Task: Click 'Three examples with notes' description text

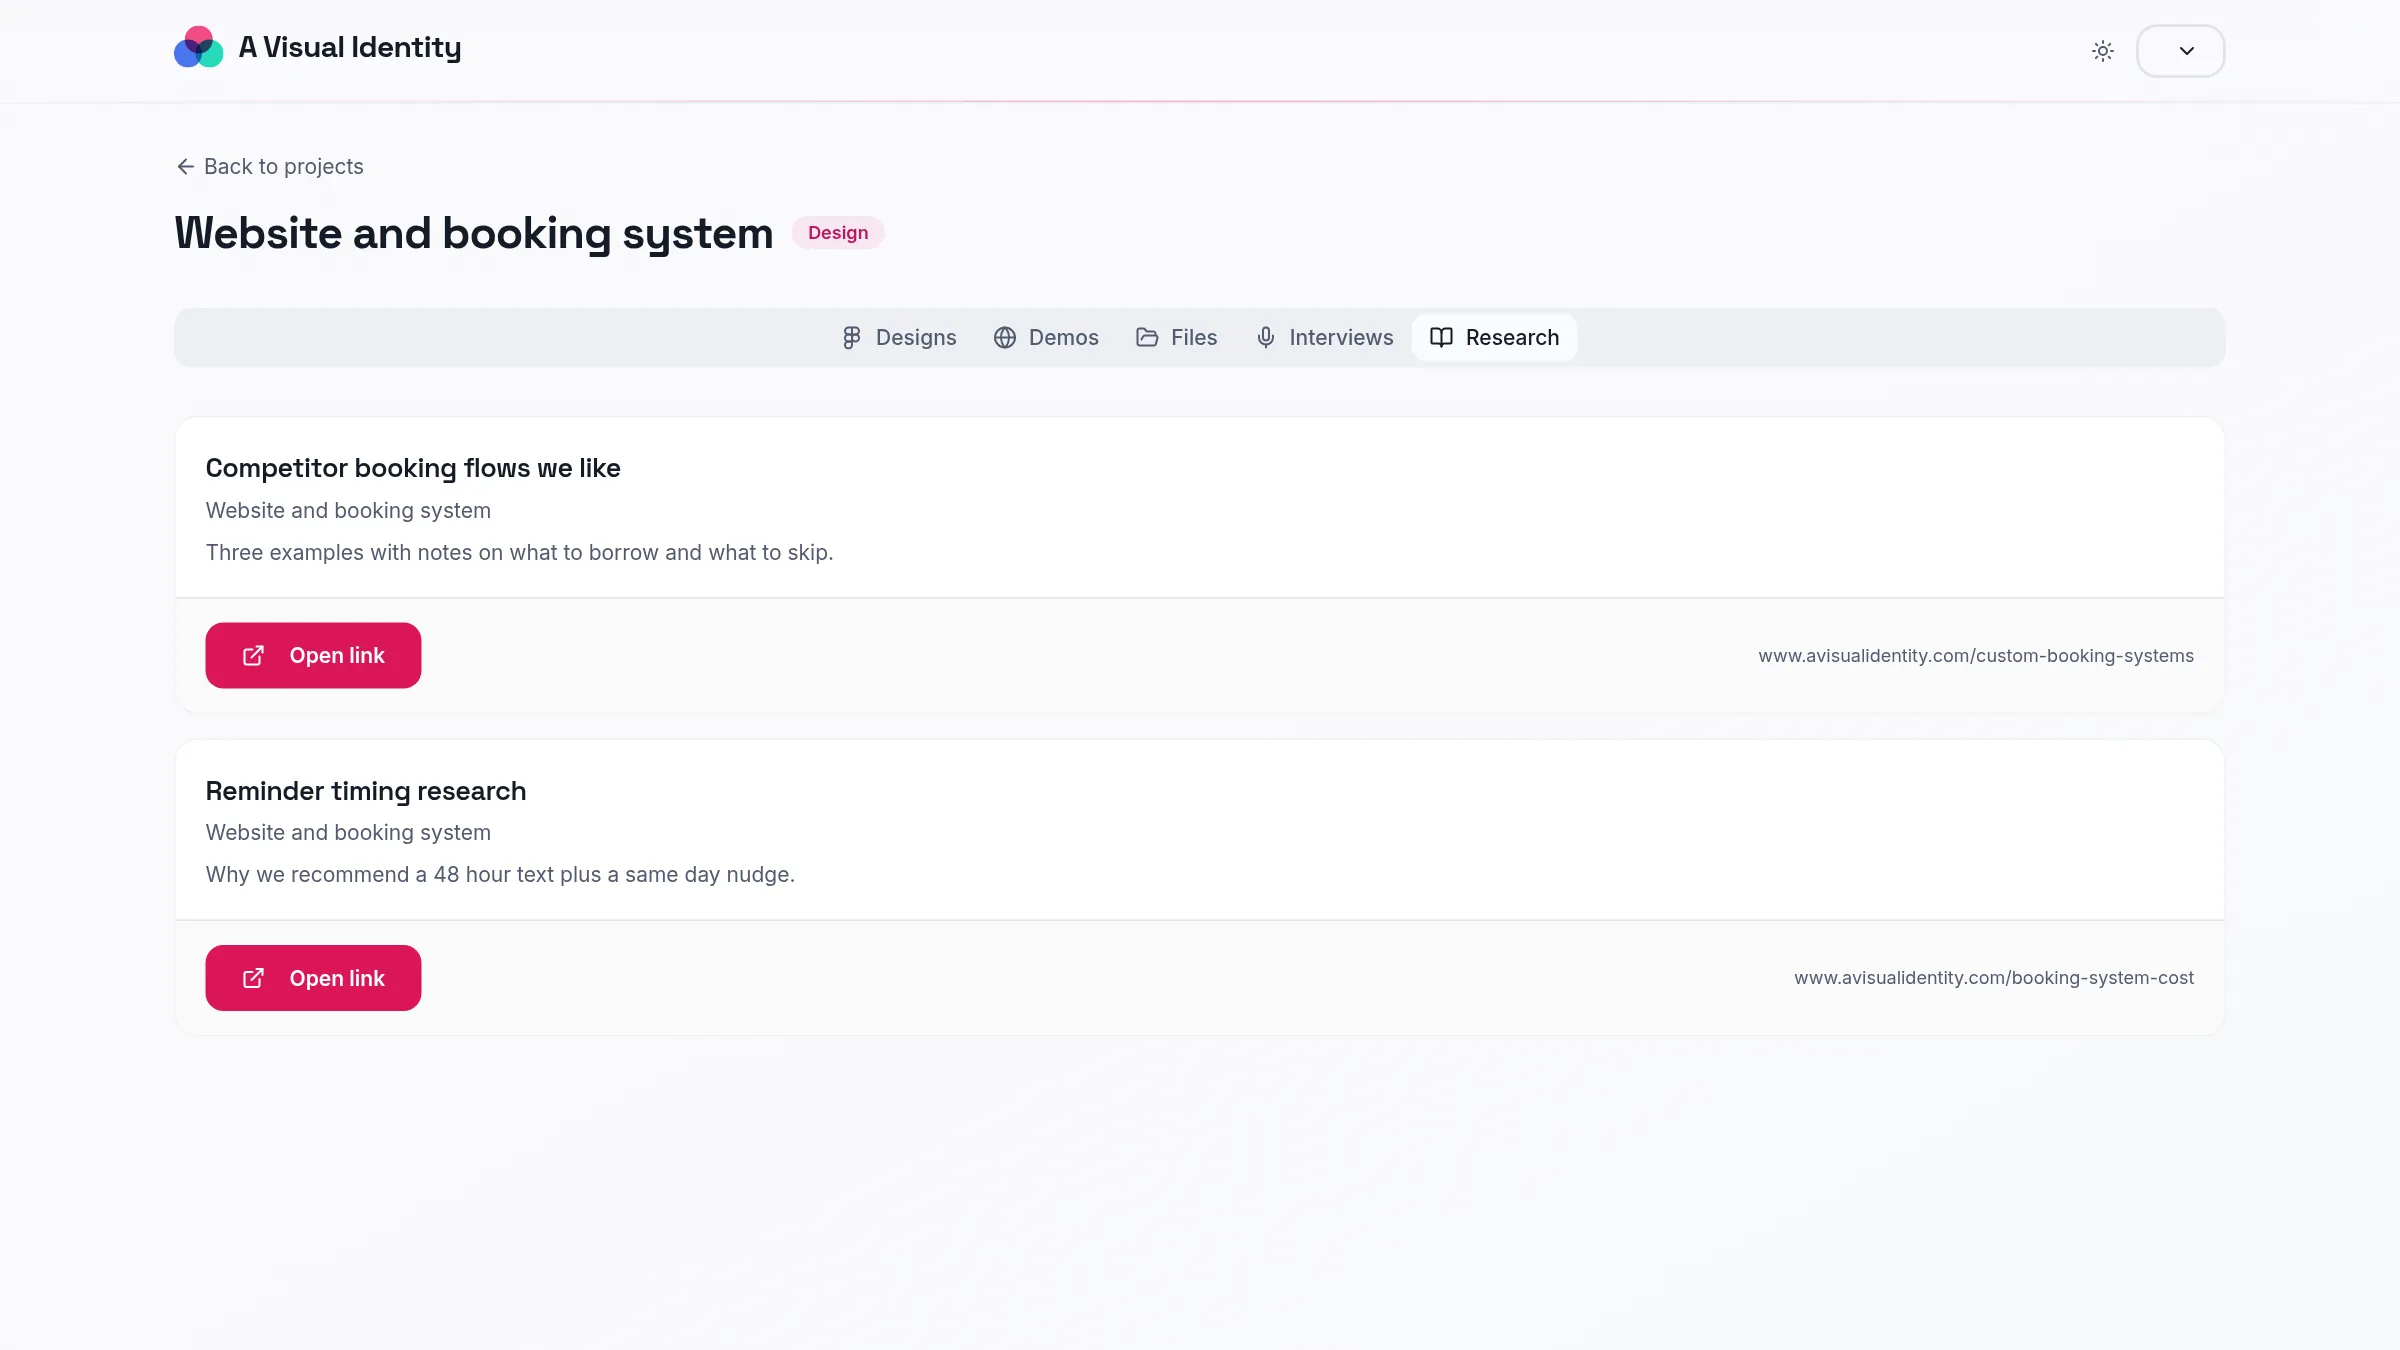Action: pos(520,553)
